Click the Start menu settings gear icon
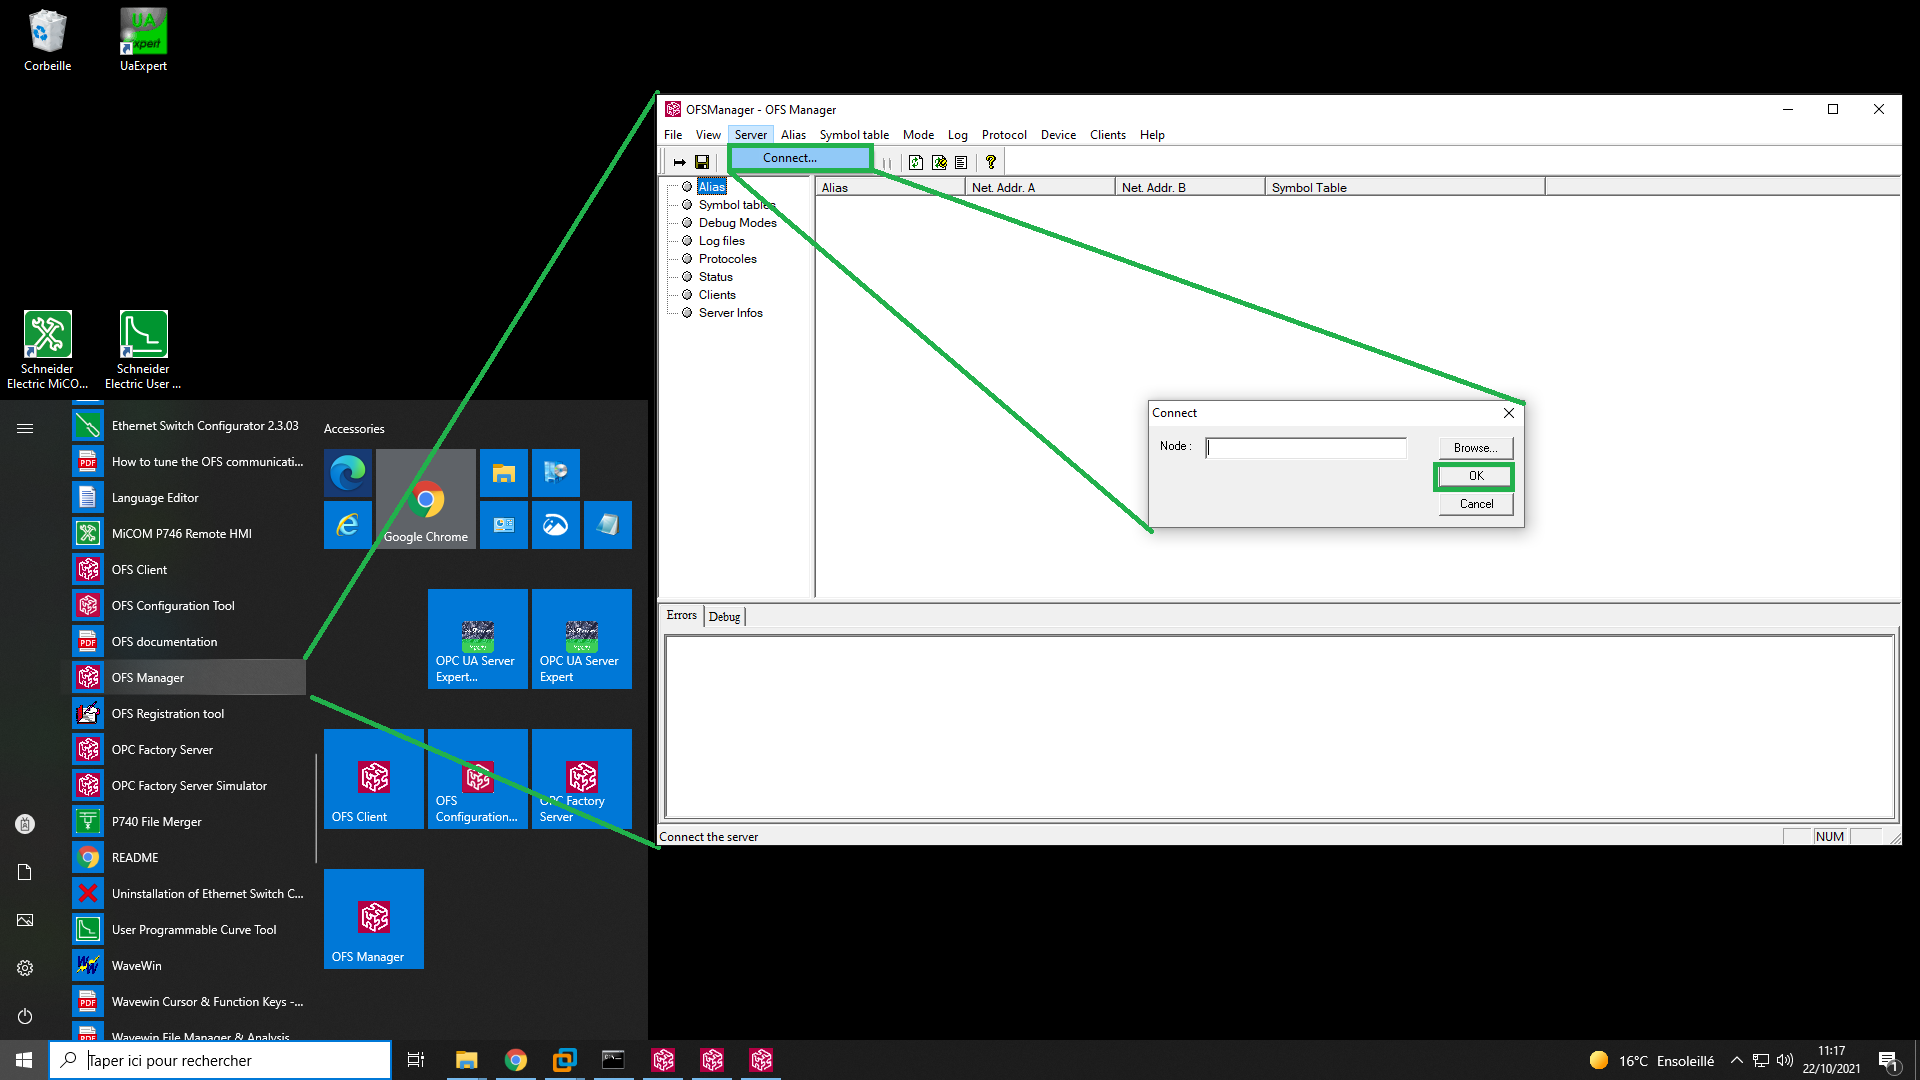 [x=25, y=968]
